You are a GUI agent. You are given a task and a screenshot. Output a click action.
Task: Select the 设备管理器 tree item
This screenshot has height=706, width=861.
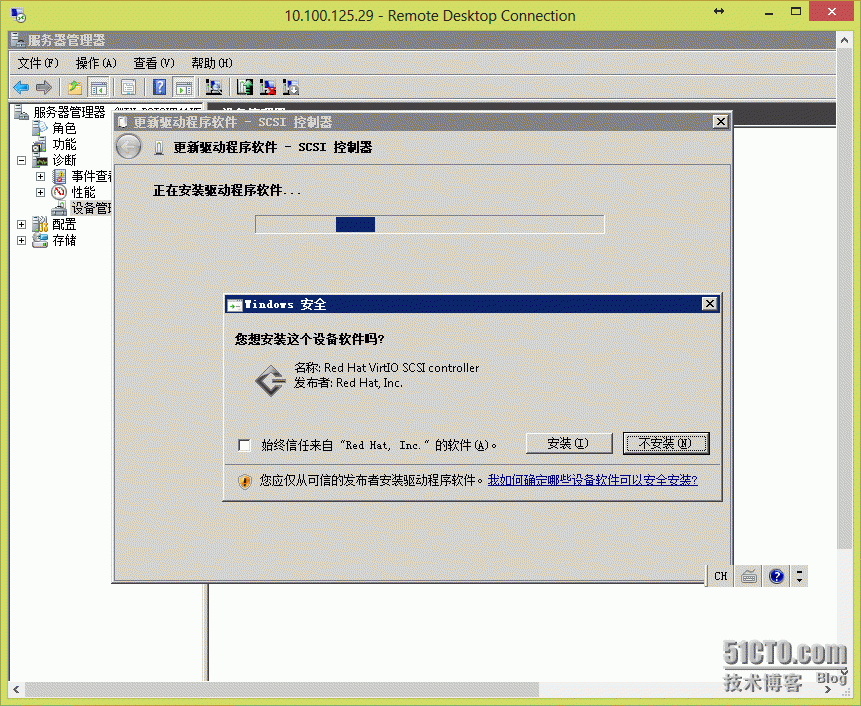(x=91, y=208)
